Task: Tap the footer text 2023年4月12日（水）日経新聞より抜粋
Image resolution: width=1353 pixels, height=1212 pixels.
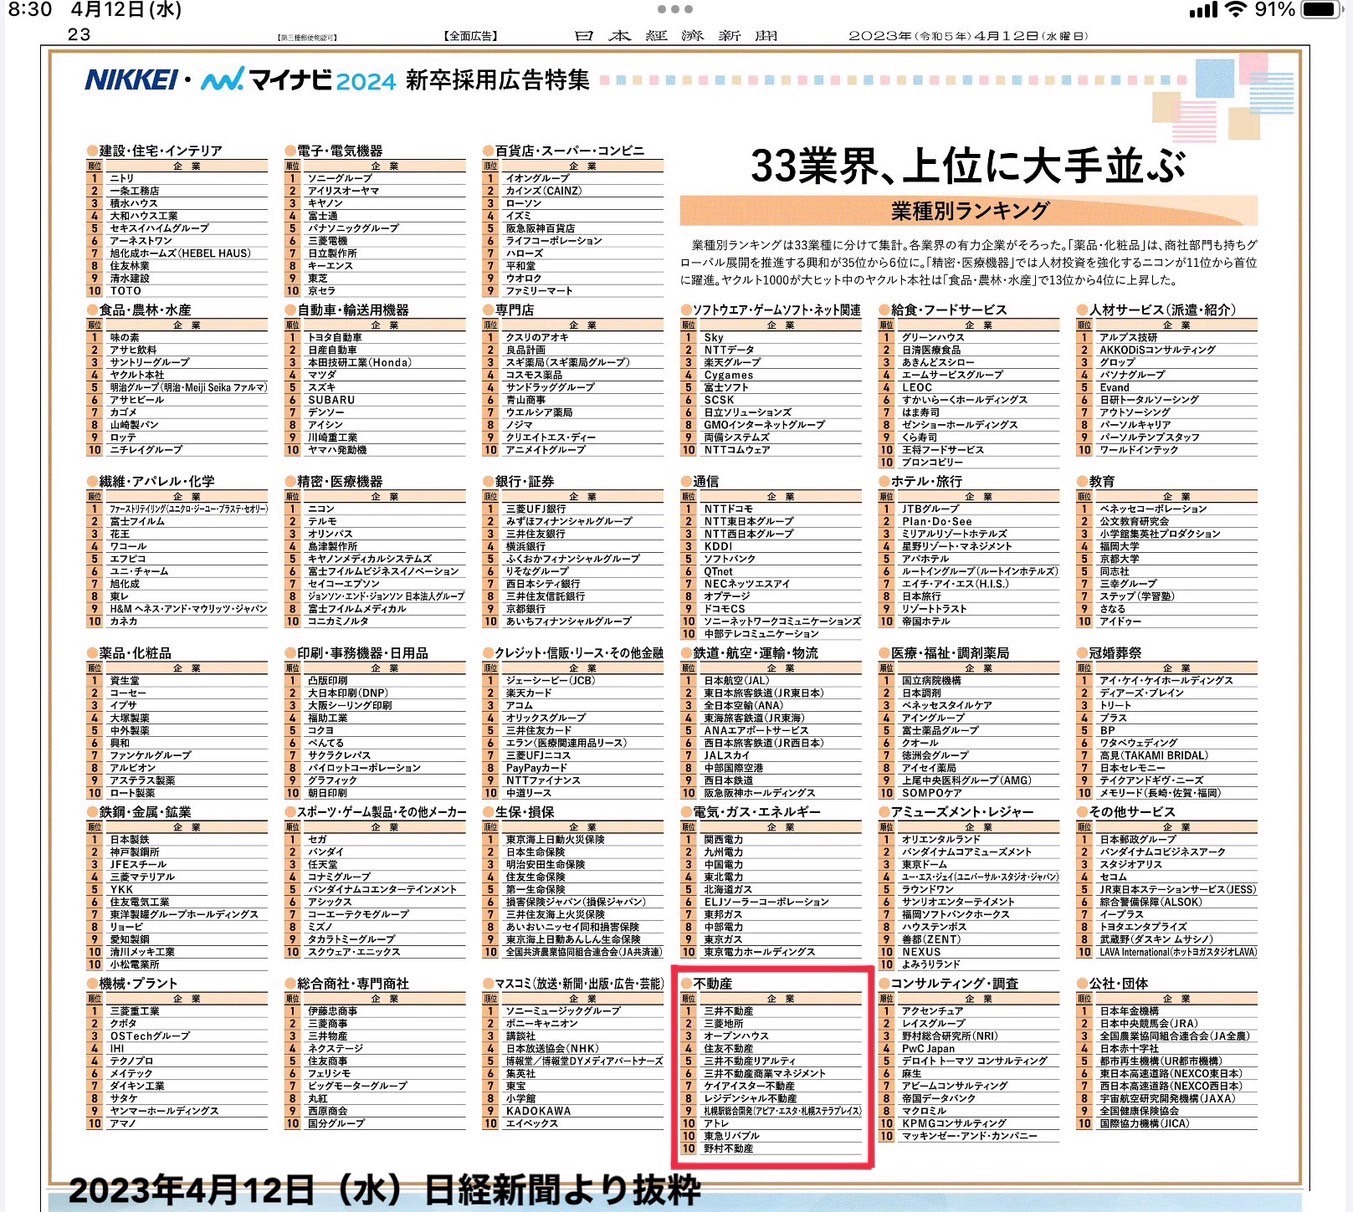Action: click(382, 1193)
